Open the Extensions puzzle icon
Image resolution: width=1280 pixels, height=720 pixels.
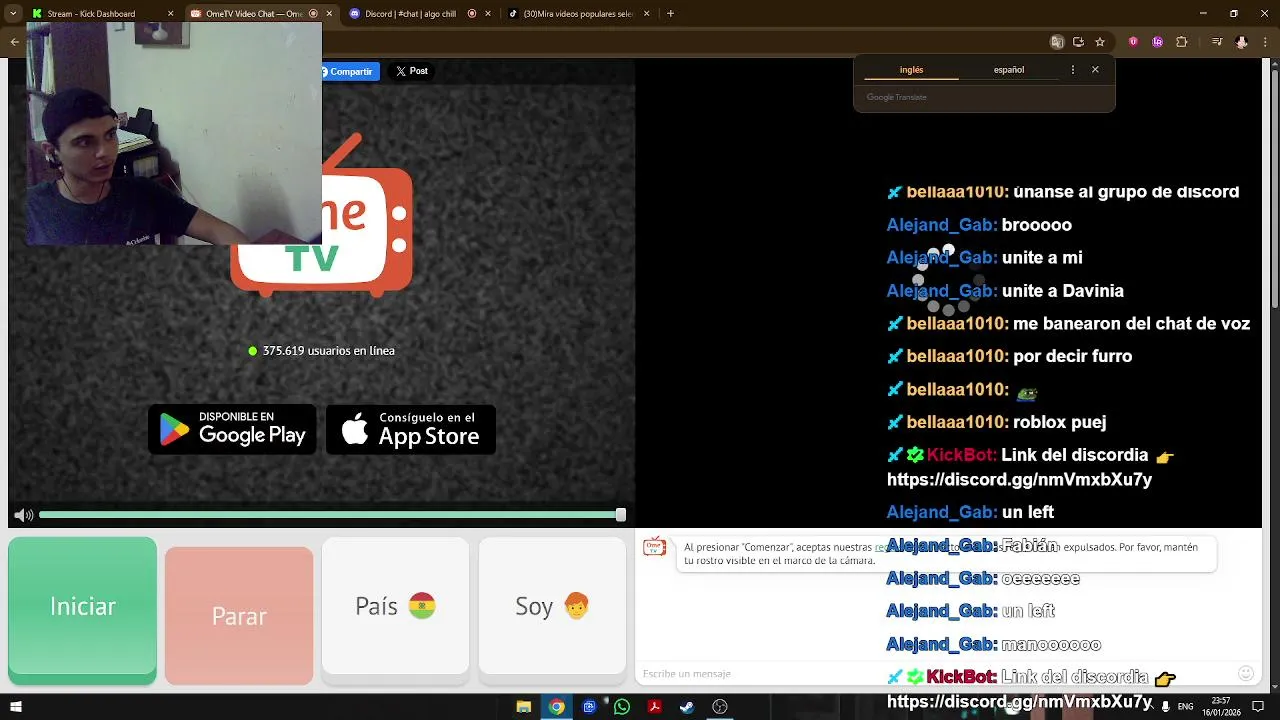pyautogui.click(x=1181, y=42)
